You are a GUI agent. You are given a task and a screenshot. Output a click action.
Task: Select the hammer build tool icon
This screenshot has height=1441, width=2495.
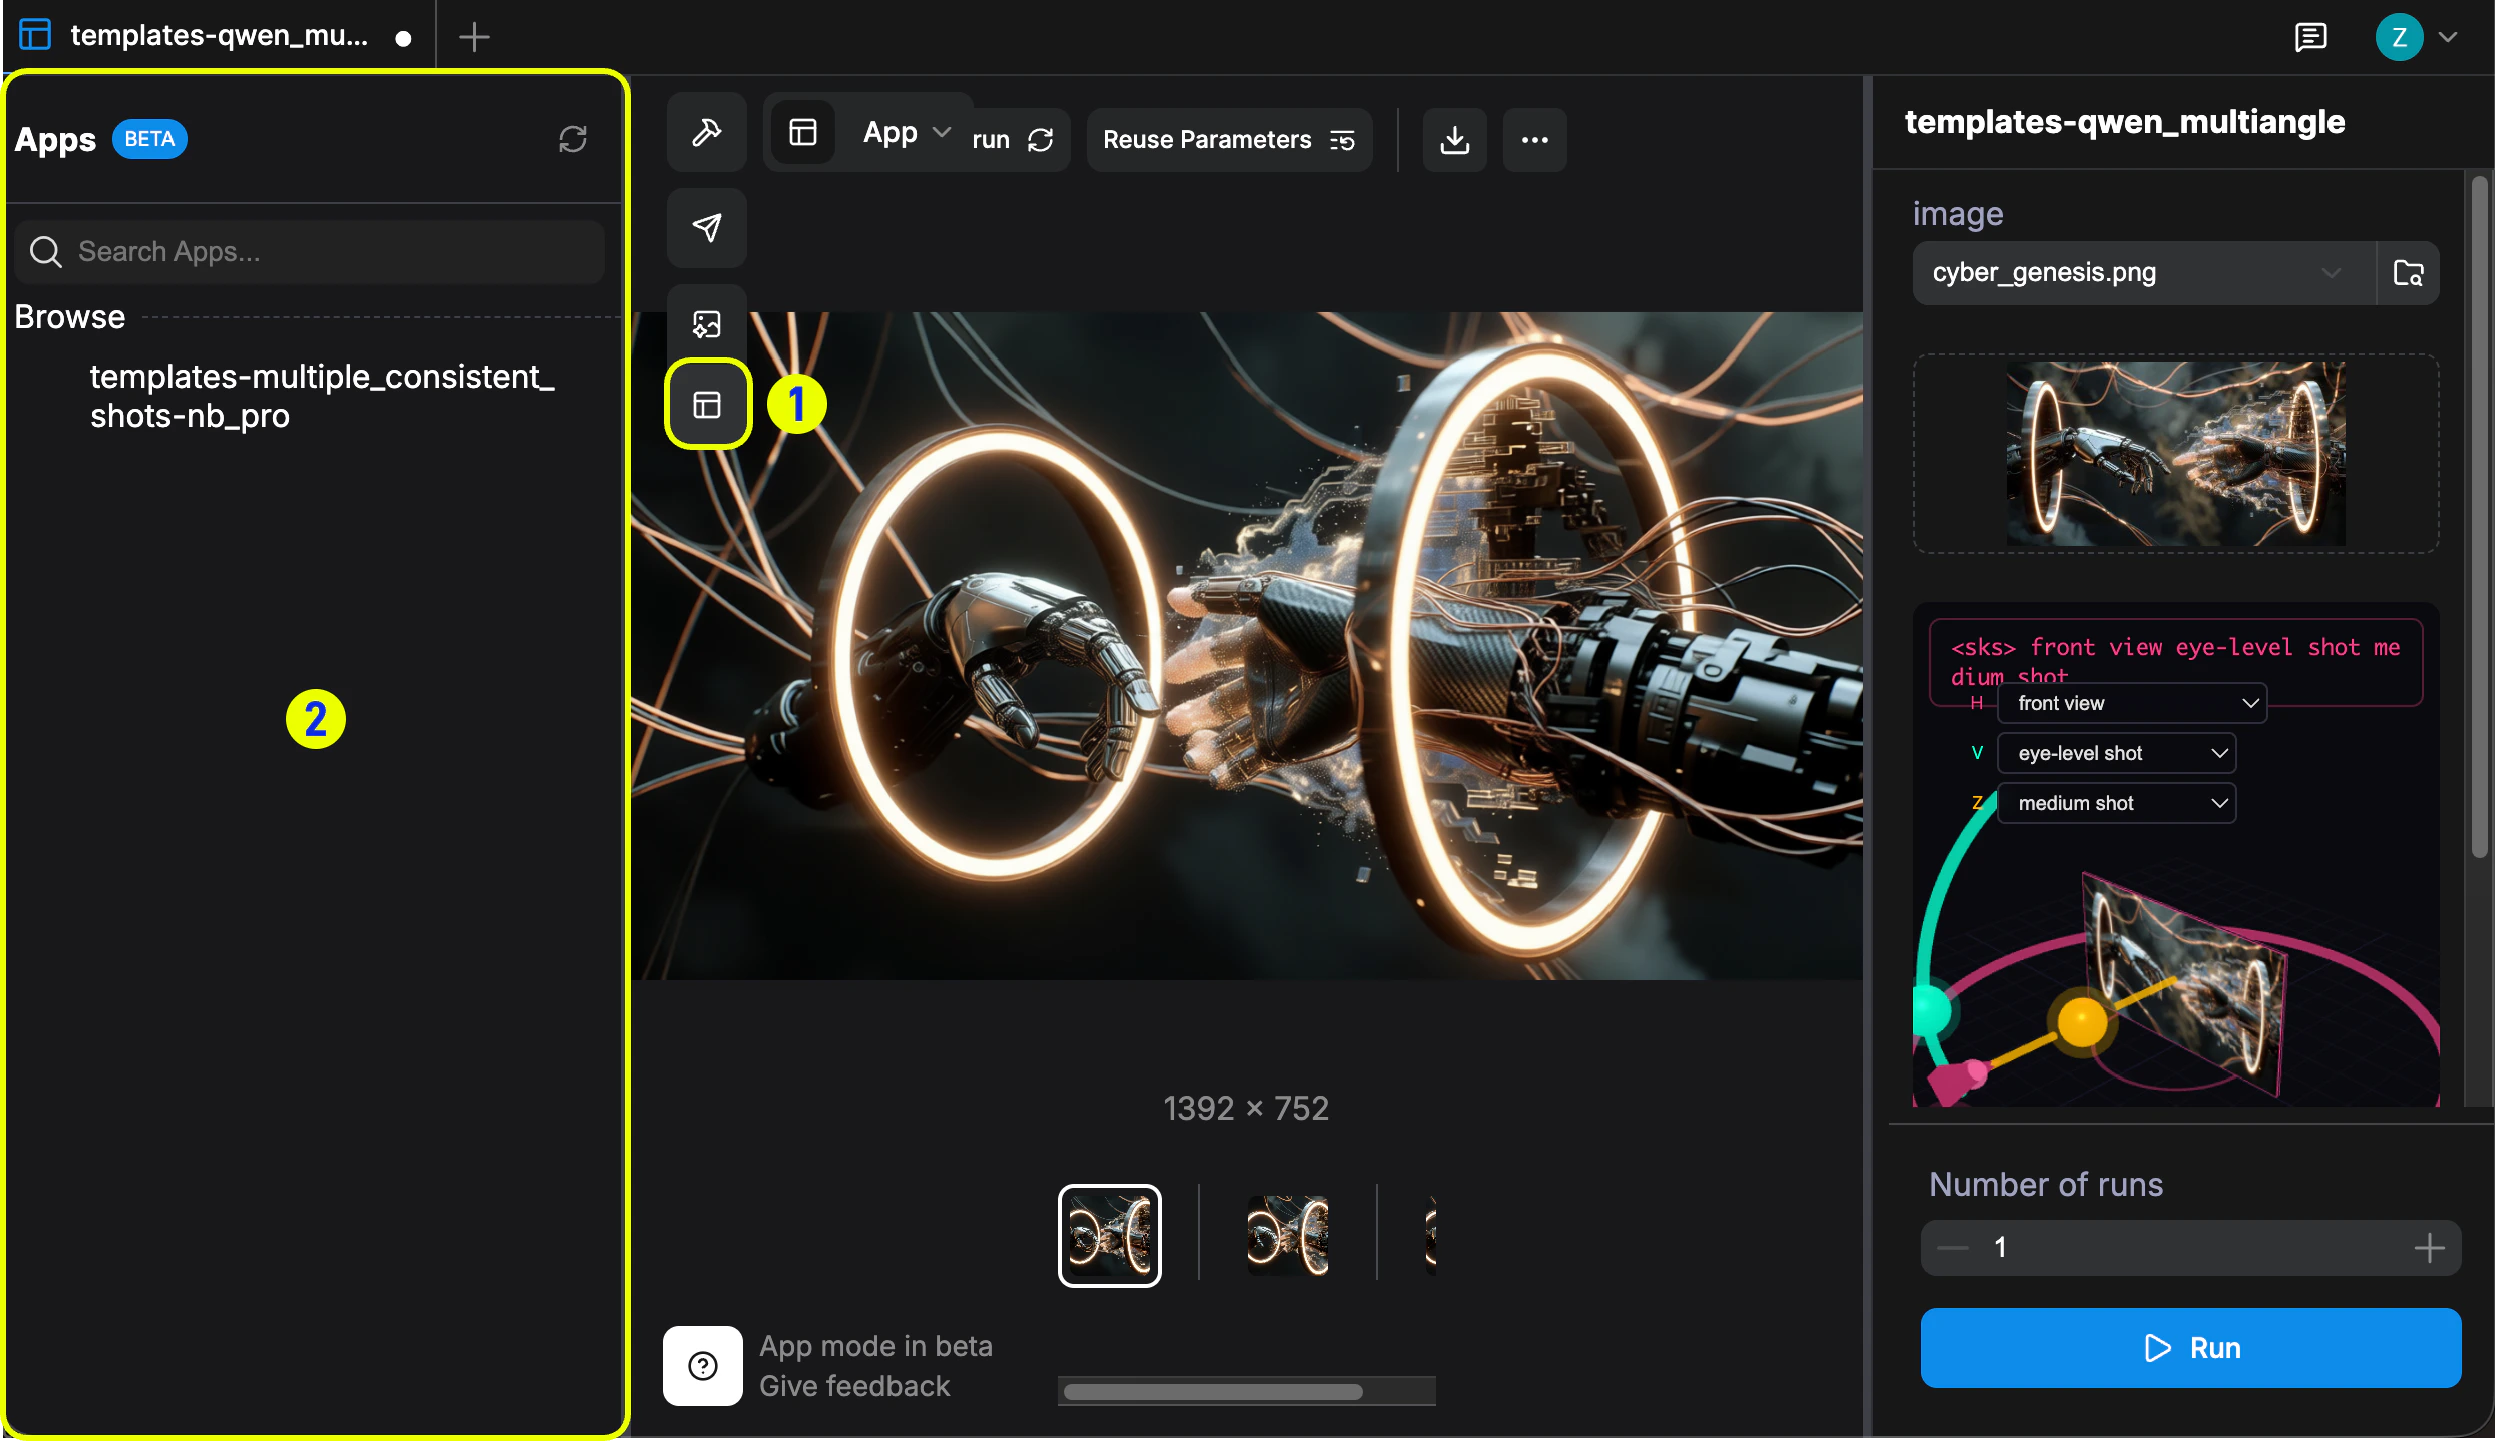pyautogui.click(x=705, y=131)
